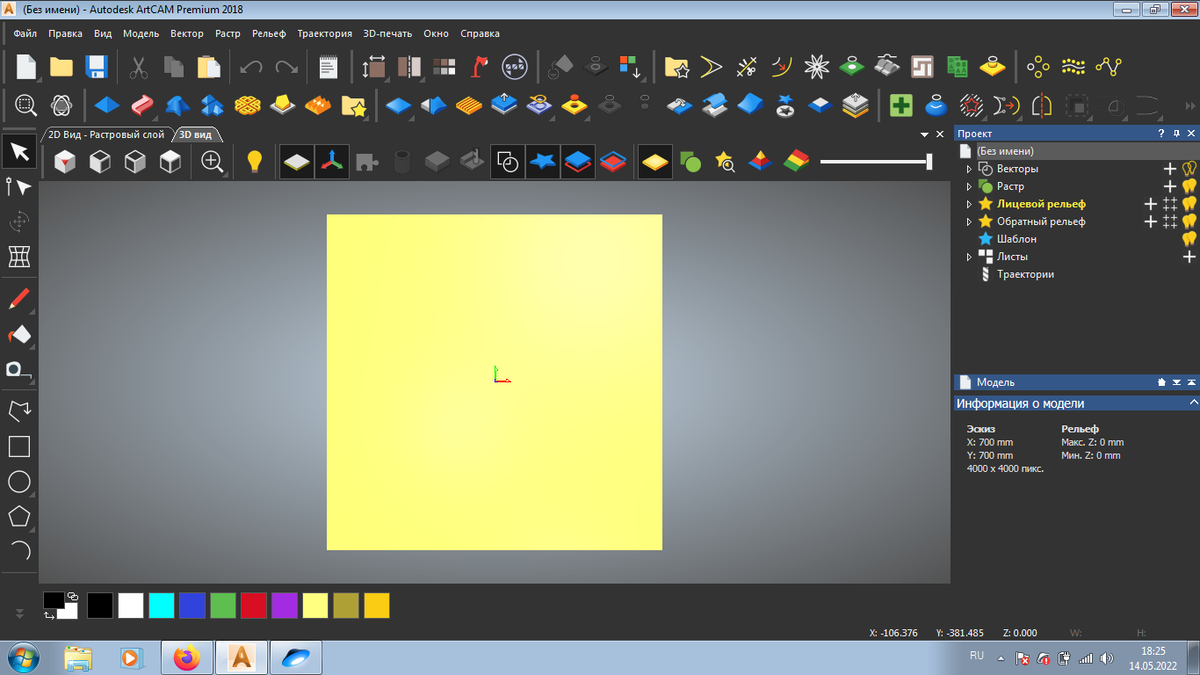The image size is (1200, 675).
Task: Toggle the Векторы layer visibility bulb
Action: tap(1189, 169)
